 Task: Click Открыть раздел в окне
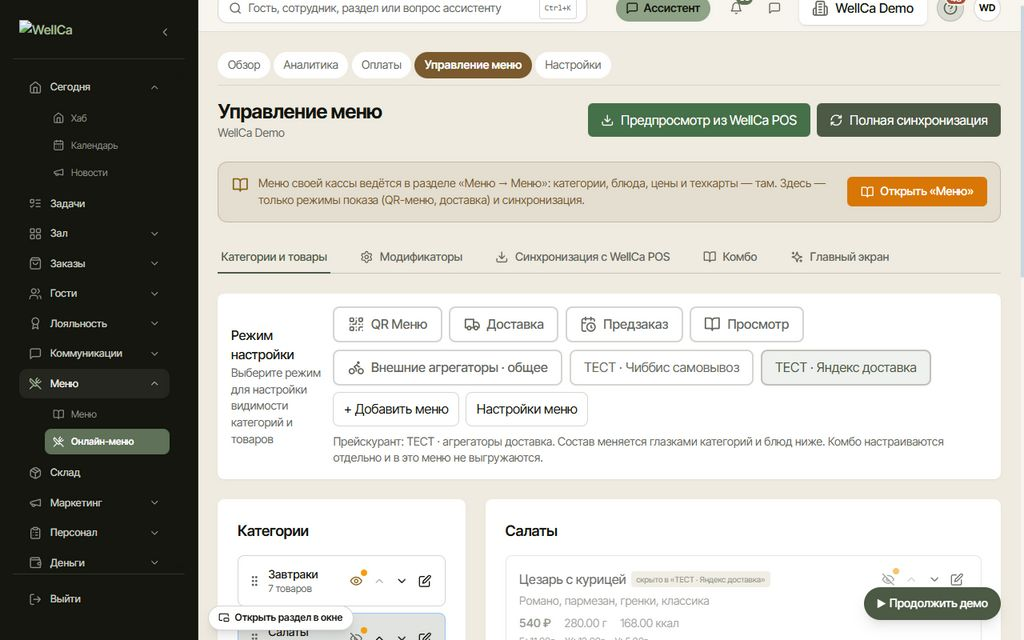click(281, 618)
